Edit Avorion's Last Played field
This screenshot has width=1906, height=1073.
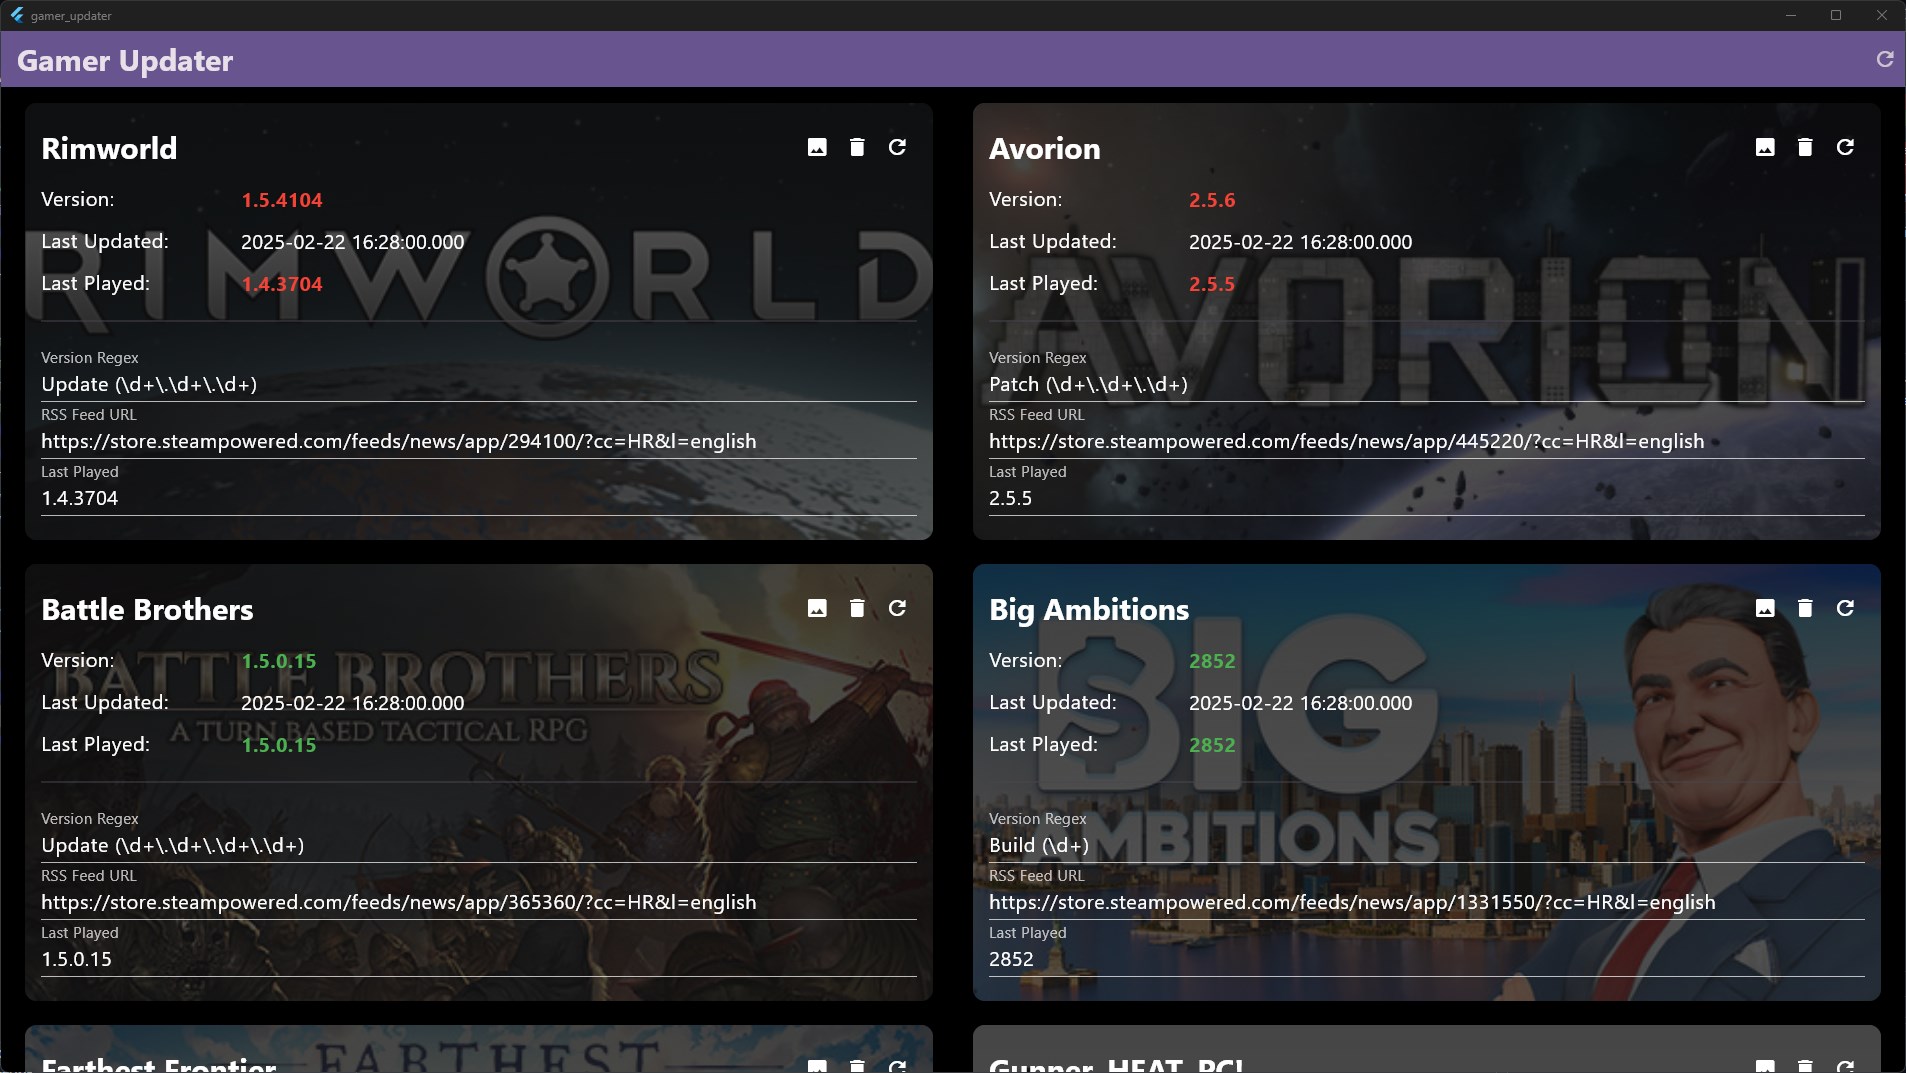coord(1426,499)
